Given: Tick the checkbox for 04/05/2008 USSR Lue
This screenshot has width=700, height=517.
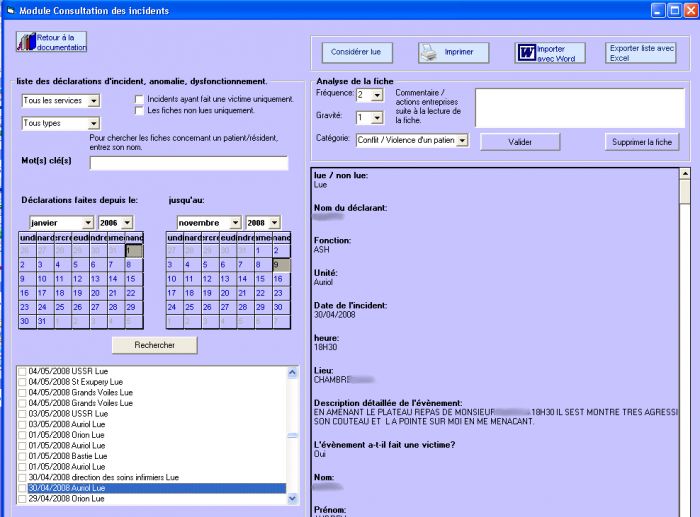Looking at the screenshot, I should (x=22, y=371).
